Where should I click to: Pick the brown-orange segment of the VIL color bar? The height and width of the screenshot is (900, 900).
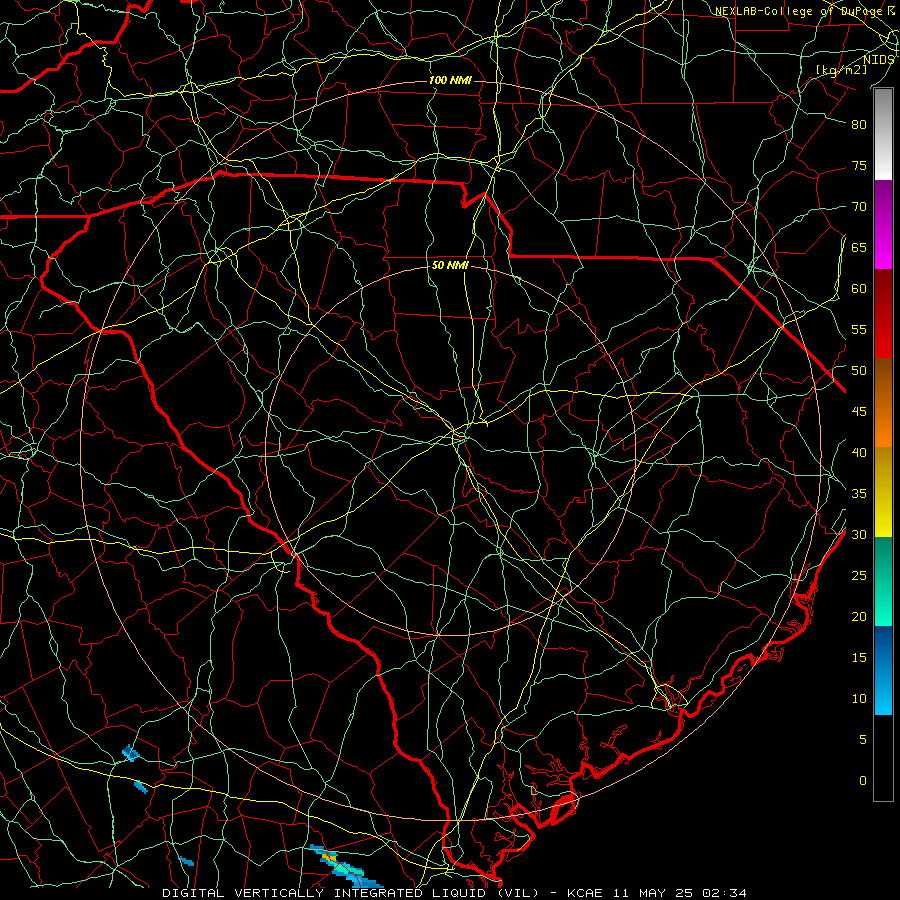[x=883, y=403]
